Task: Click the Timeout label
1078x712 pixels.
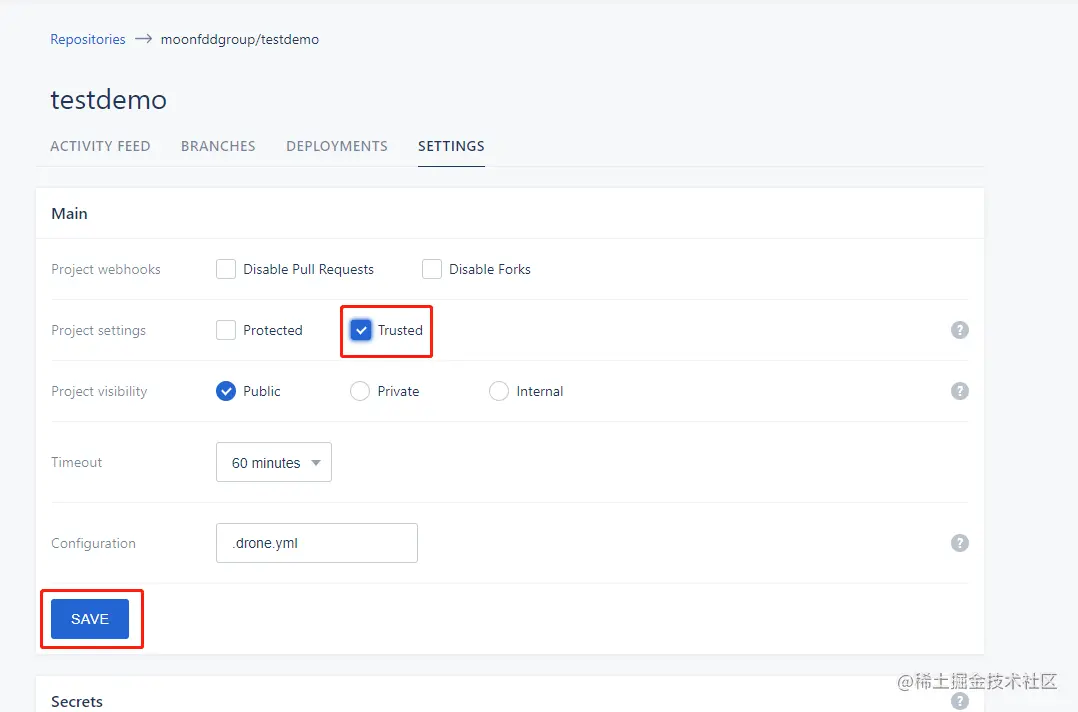Action: [x=76, y=462]
